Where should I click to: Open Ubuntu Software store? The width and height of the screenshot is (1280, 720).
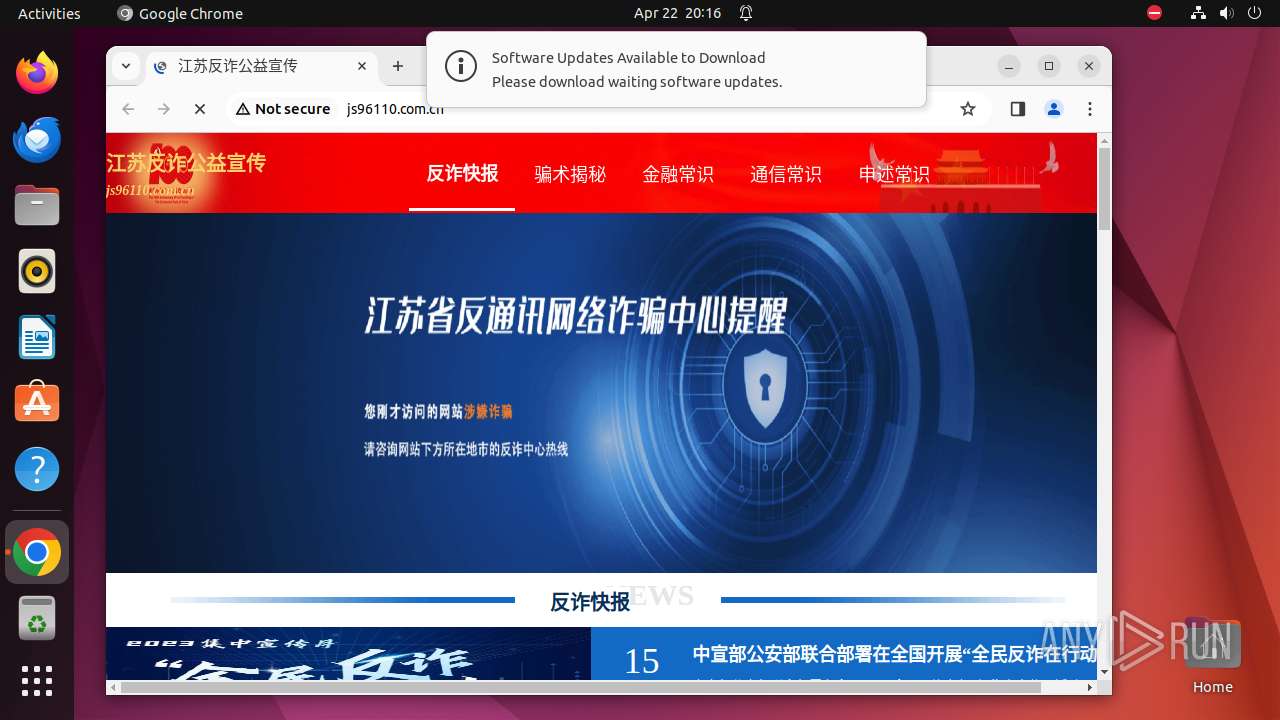coord(37,403)
